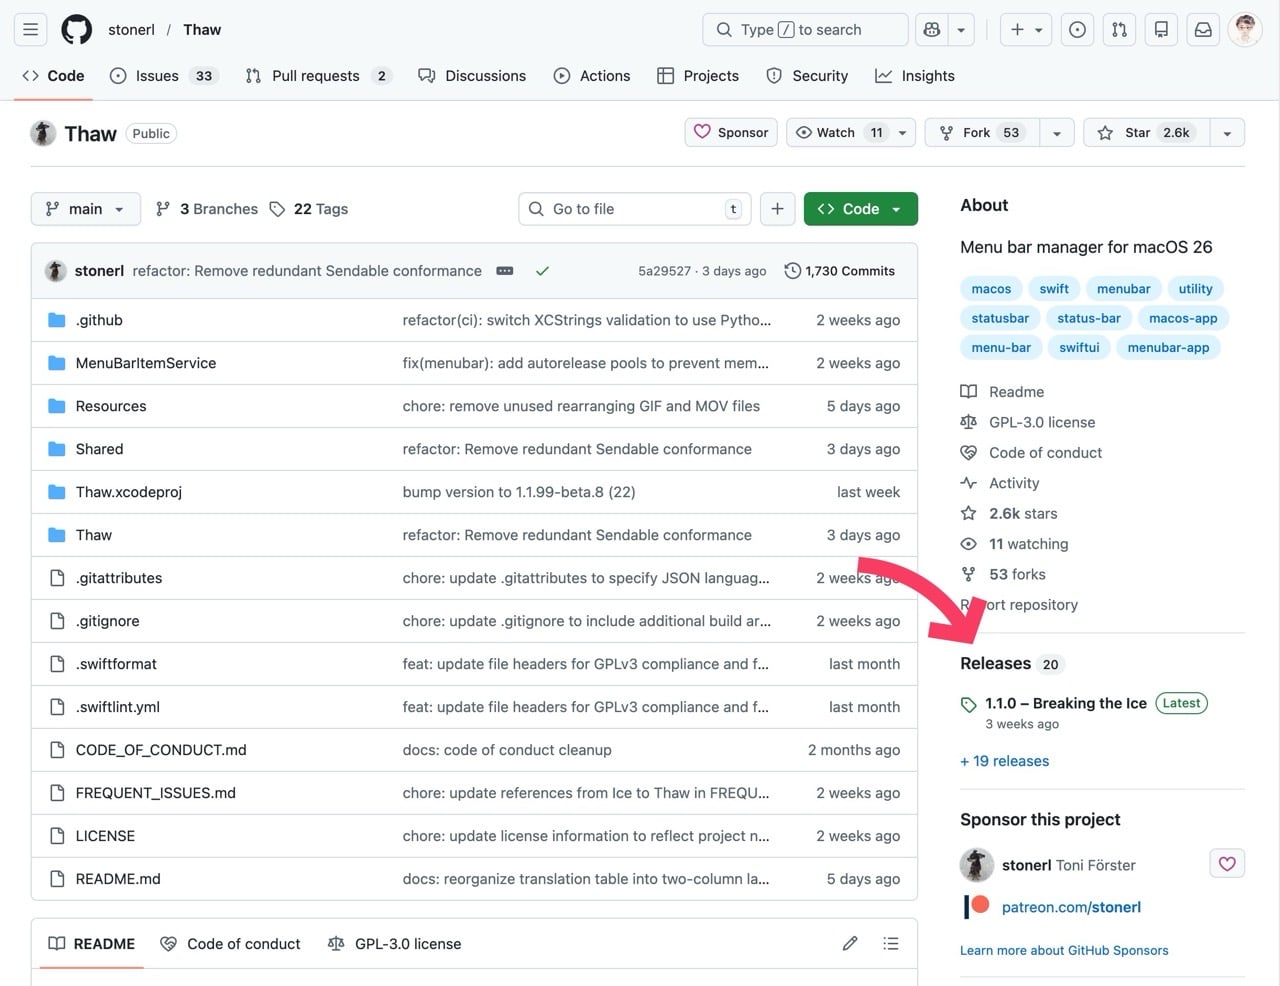The height and width of the screenshot is (986, 1280).
Task: Click the pull requests icon in header
Action: 1119,30
